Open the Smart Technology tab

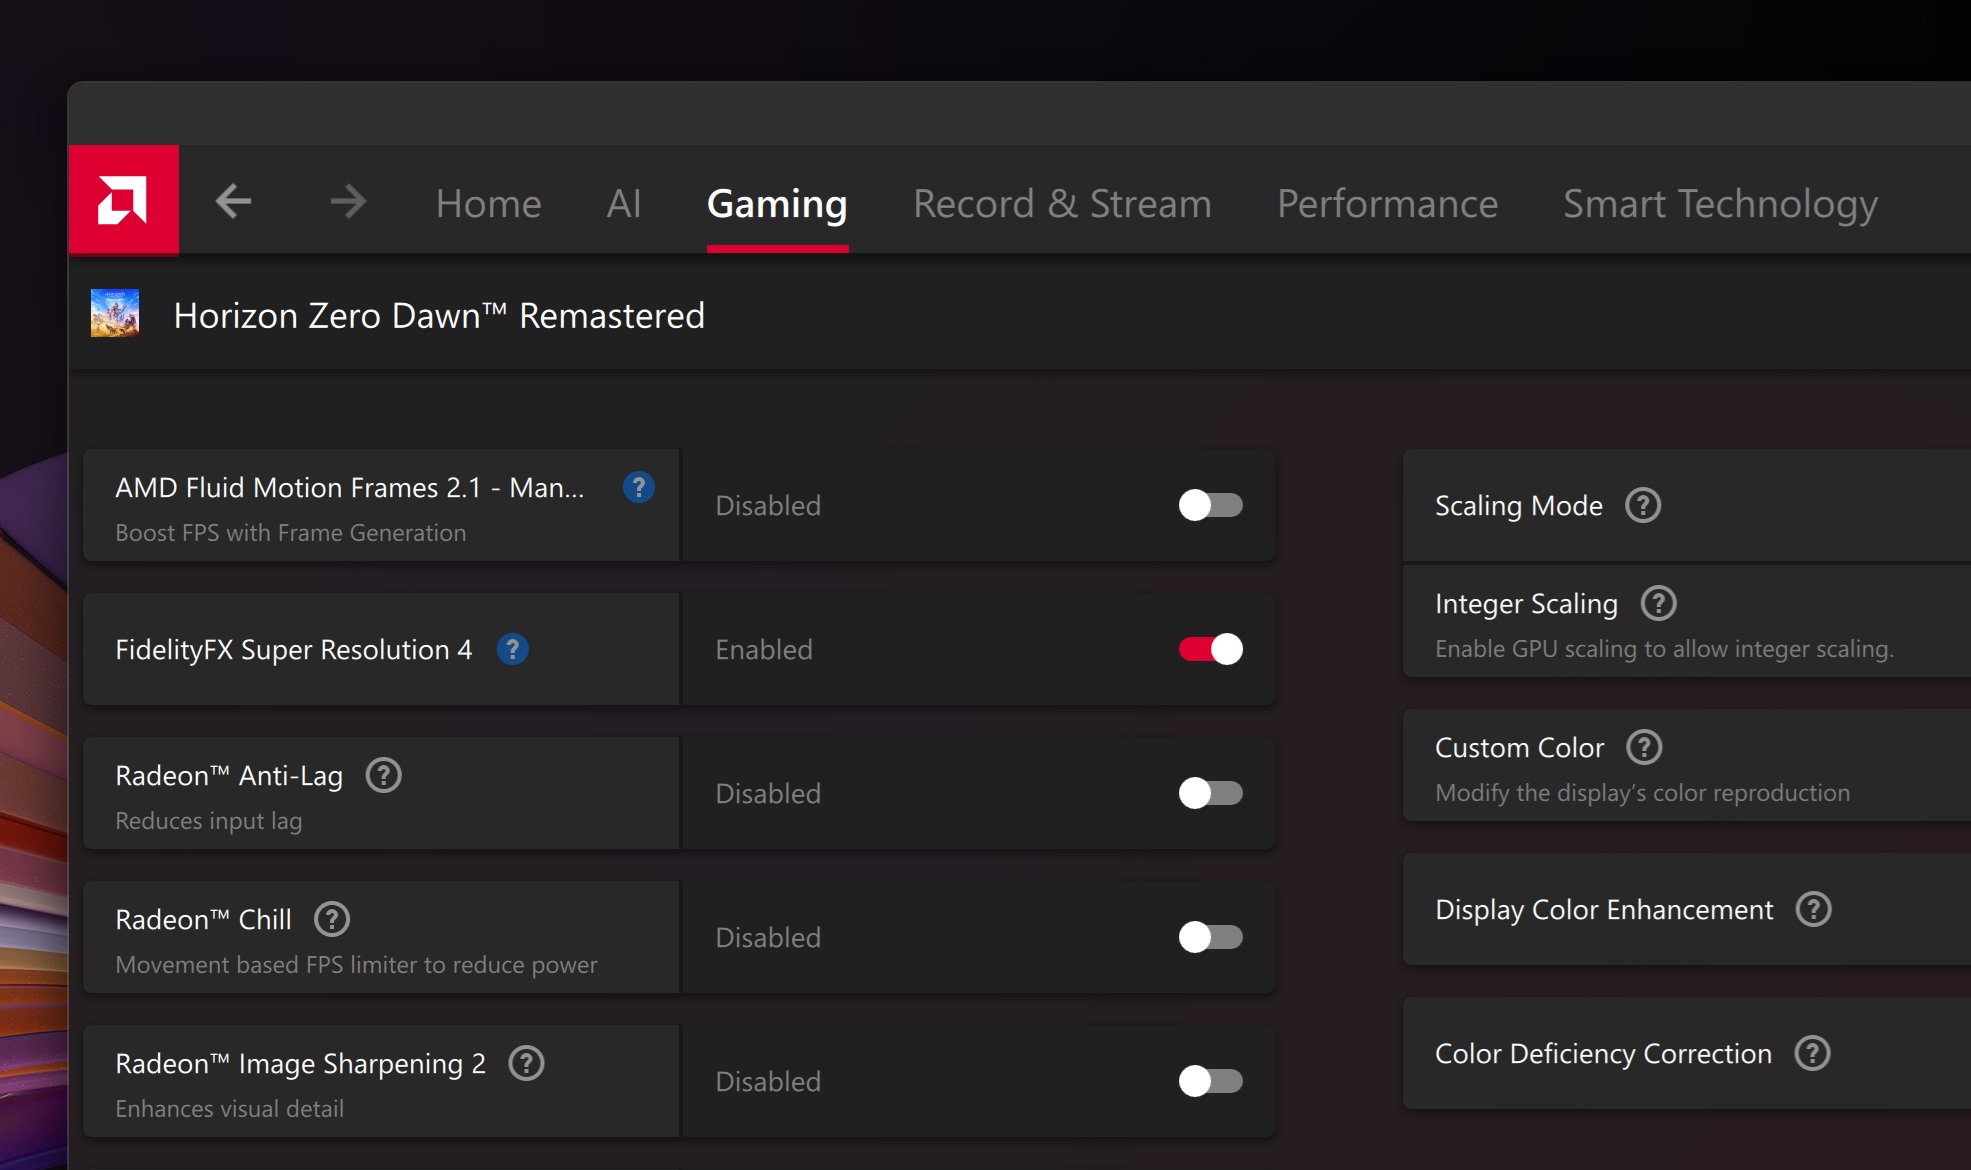click(1720, 203)
